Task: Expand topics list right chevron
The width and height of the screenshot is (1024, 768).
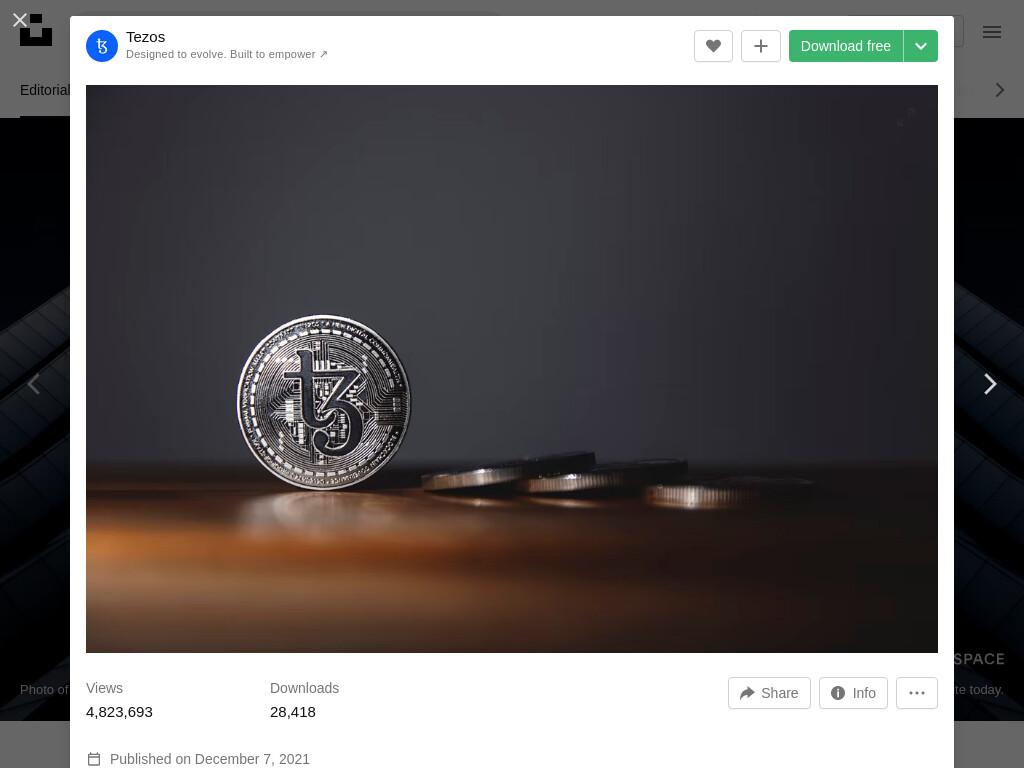Action: pyautogui.click(x=1000, y=90)
